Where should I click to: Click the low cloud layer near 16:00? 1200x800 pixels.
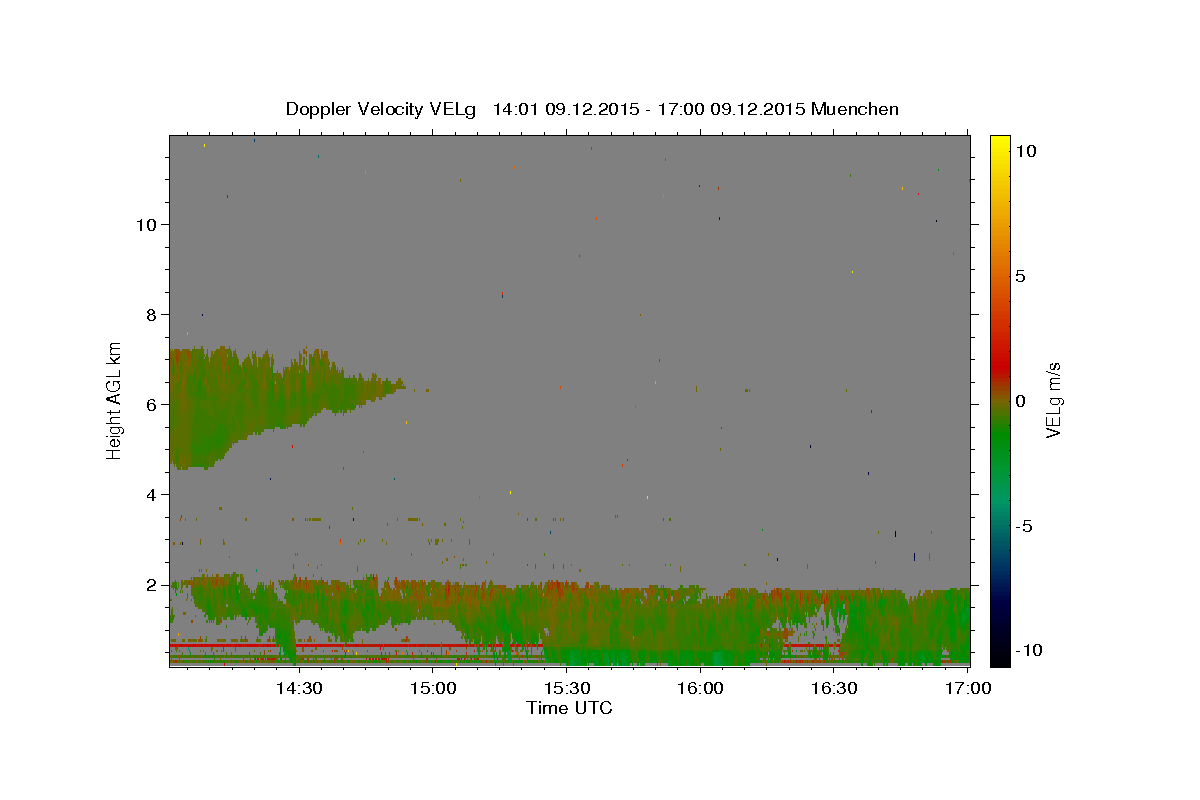pos(700,625)
